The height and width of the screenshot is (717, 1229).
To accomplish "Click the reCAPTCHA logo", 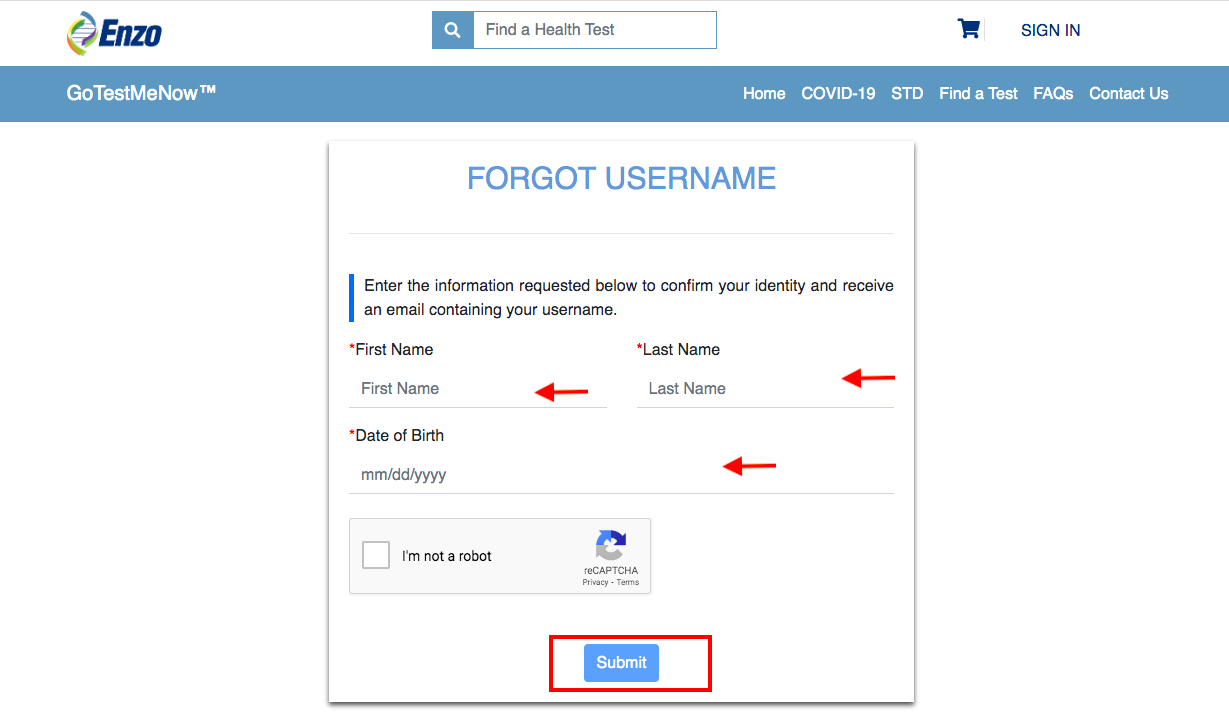I will [611, 546].
